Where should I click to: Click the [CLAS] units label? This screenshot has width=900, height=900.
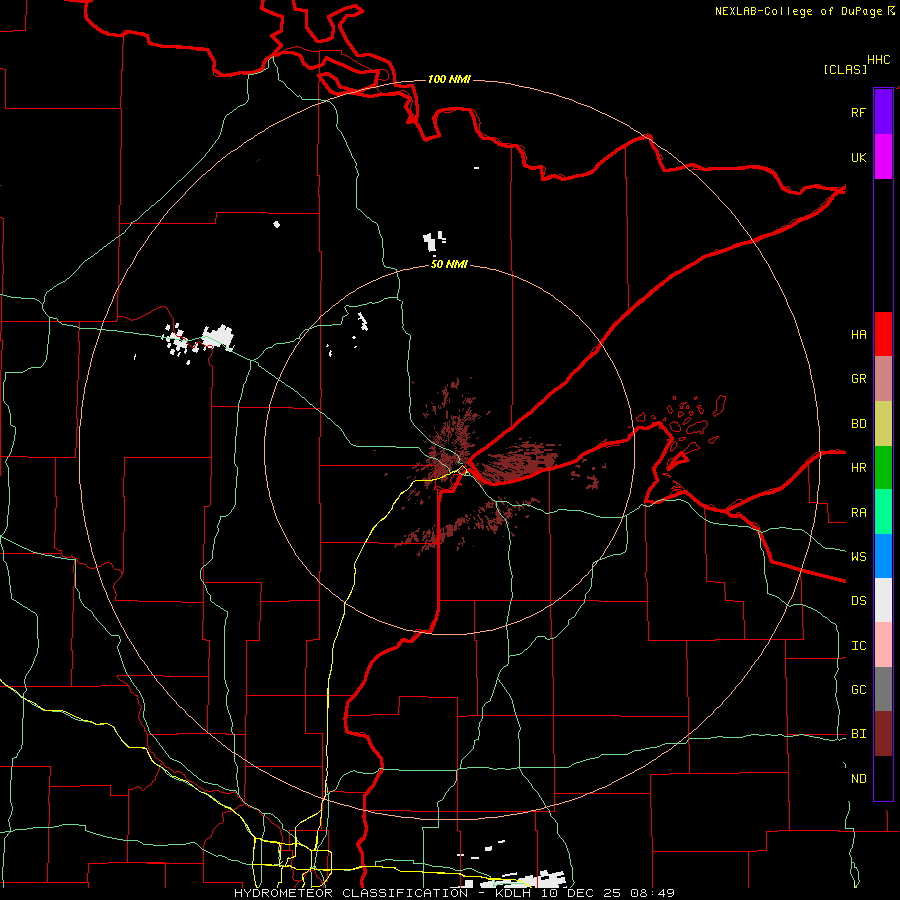pyautogui.click(x=845, y=69)
